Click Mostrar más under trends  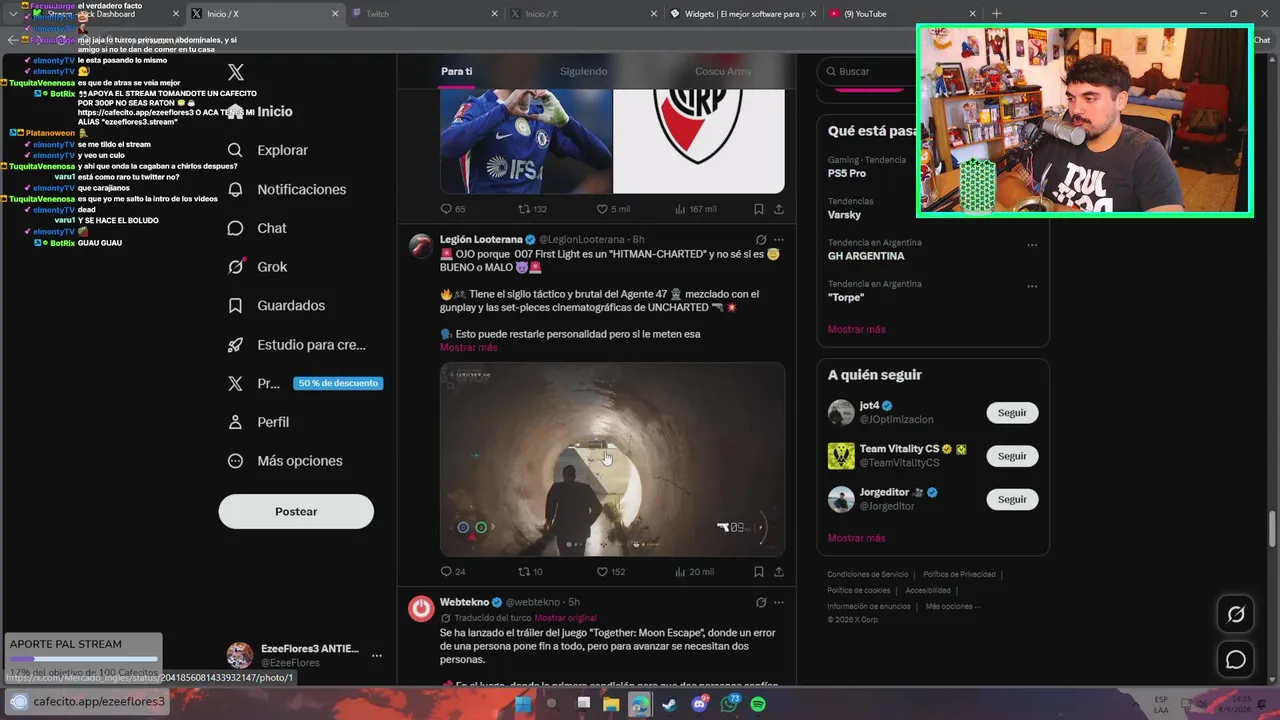[x=856, y=329]
